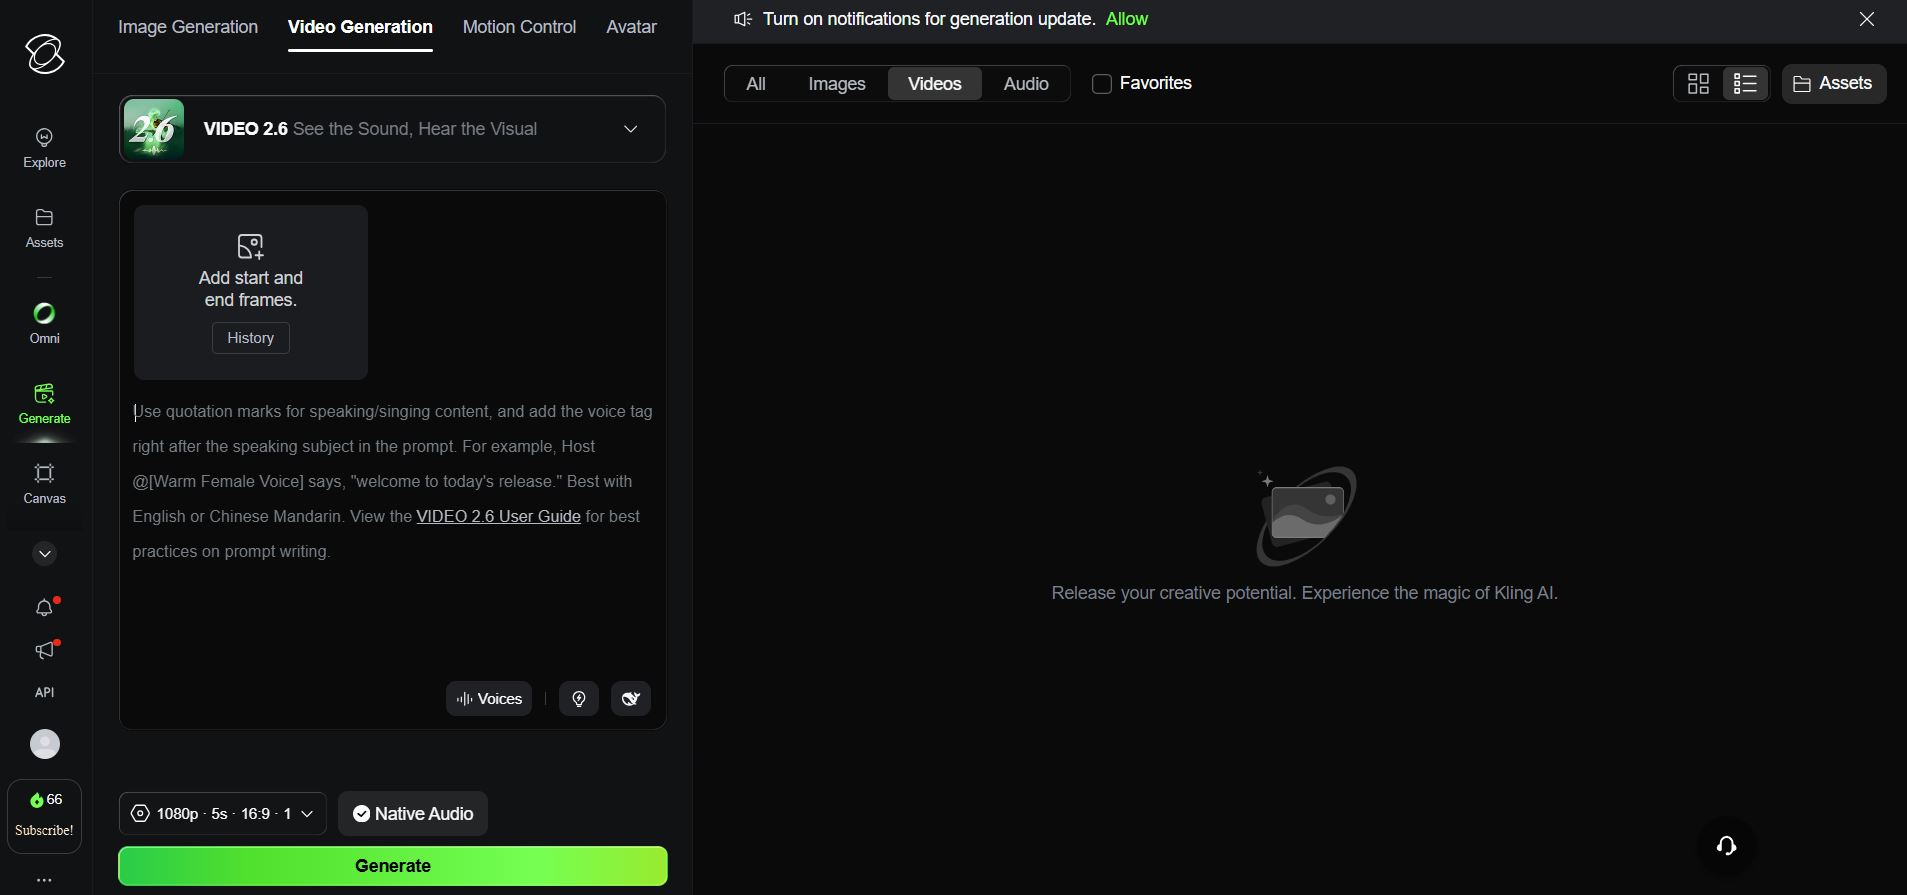
Task: Filter results by Videos
Action: [x=935, y=84]
